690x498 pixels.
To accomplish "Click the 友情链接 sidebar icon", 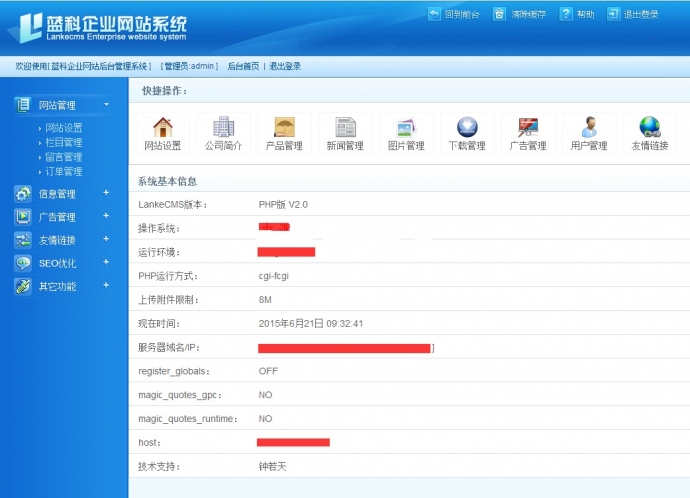I will click(x=23, y=240).
